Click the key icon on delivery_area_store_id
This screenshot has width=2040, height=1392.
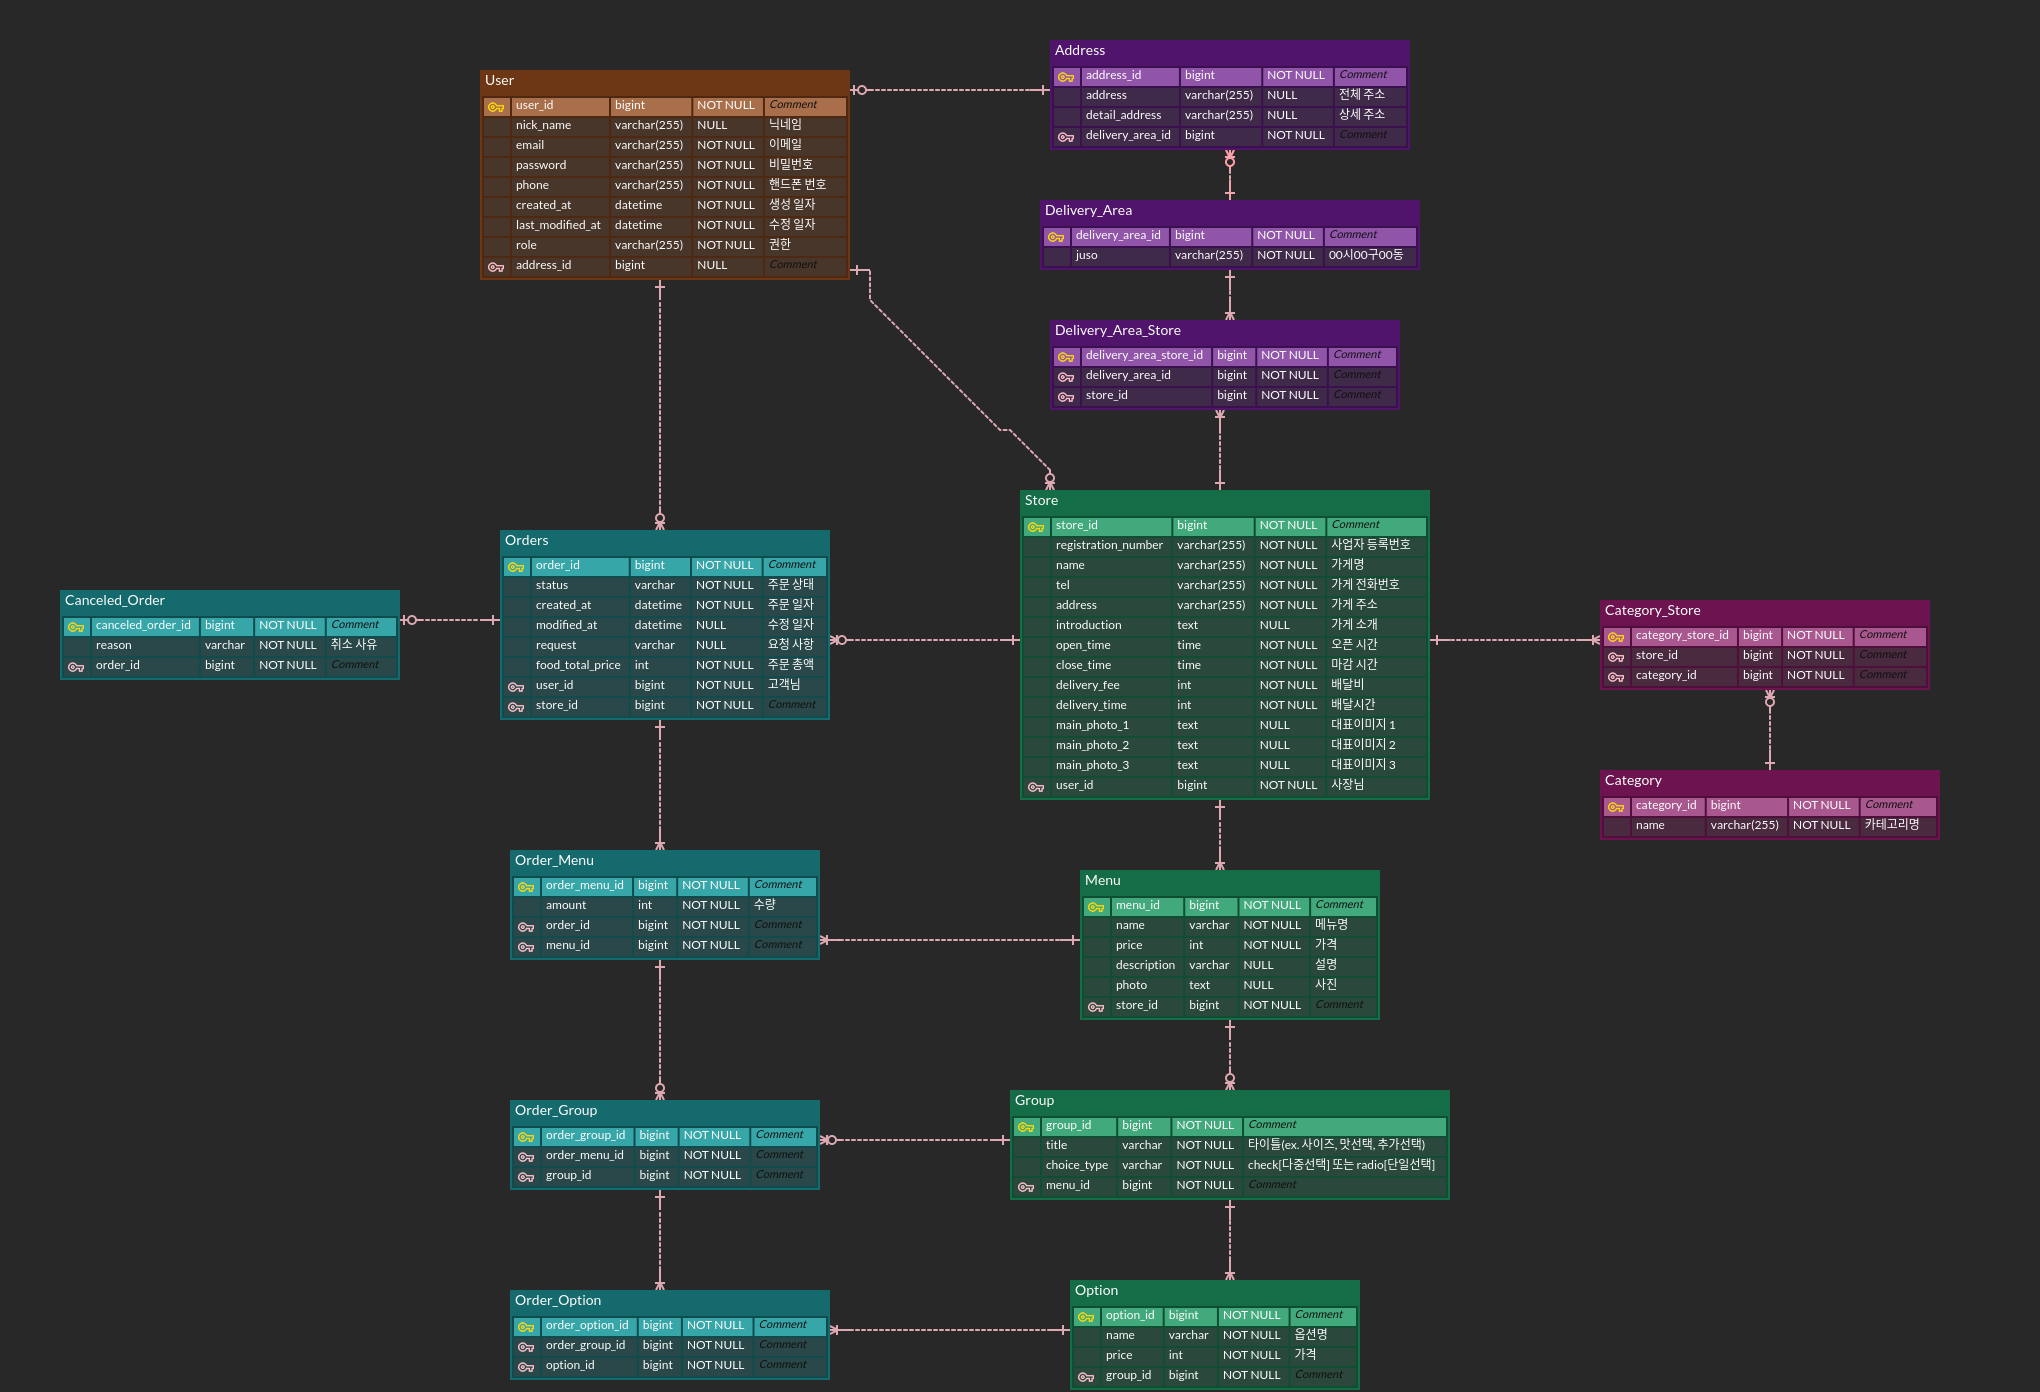(1066, 355)
